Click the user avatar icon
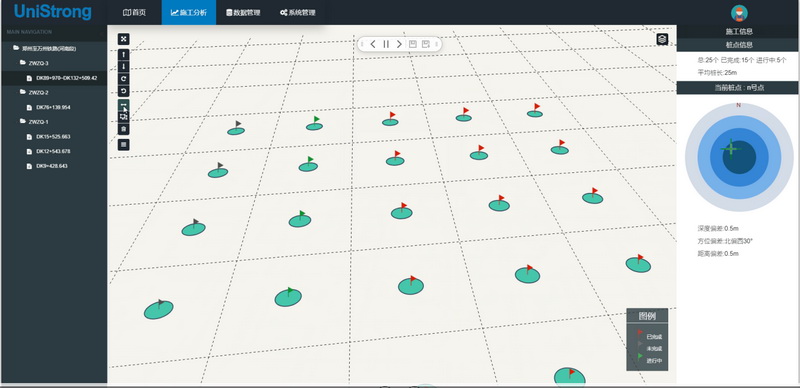This screenshot has height=388, width=800. [739, 13]
